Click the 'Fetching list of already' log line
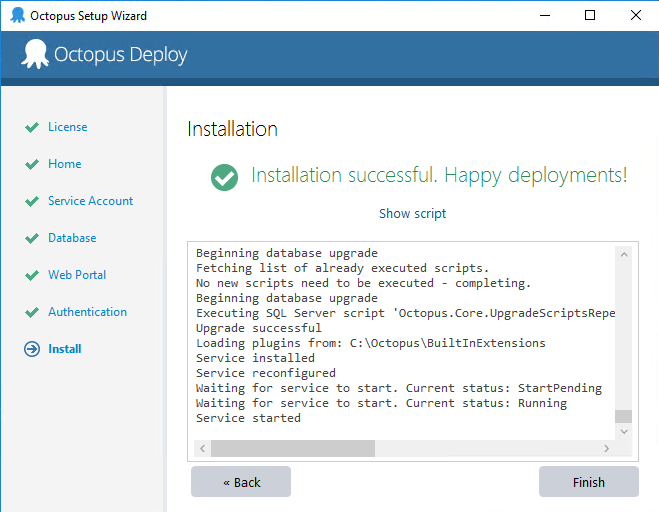659x512 pixels. click(343, 268)
